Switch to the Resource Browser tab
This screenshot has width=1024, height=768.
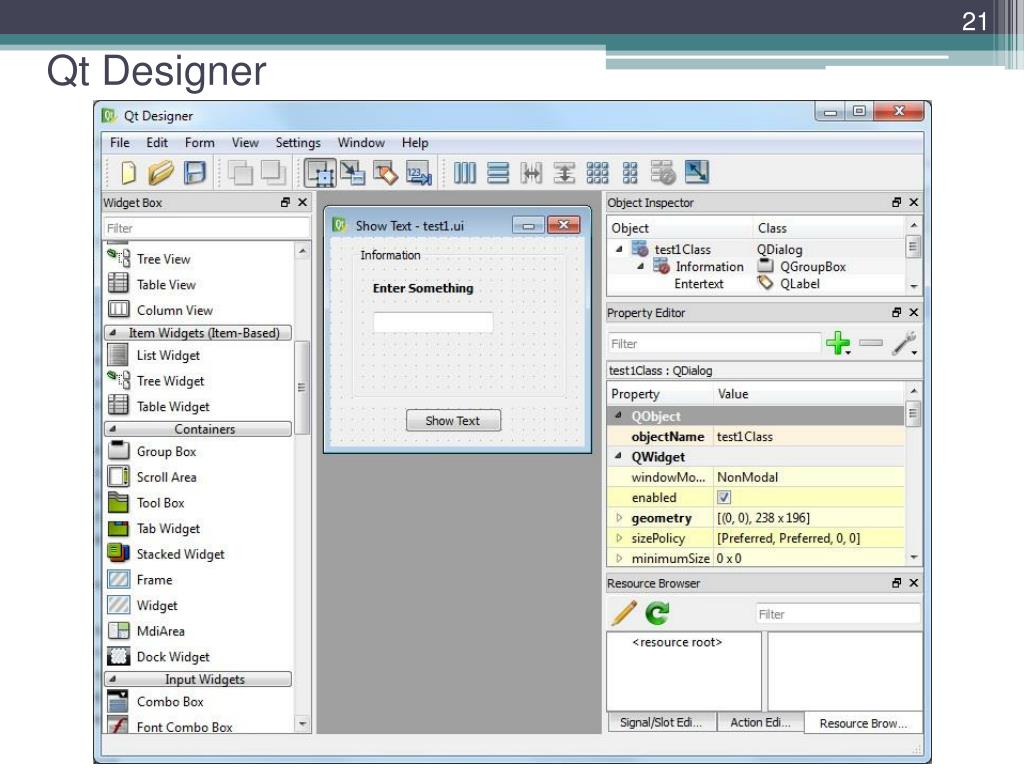click(x=863, y=724)
